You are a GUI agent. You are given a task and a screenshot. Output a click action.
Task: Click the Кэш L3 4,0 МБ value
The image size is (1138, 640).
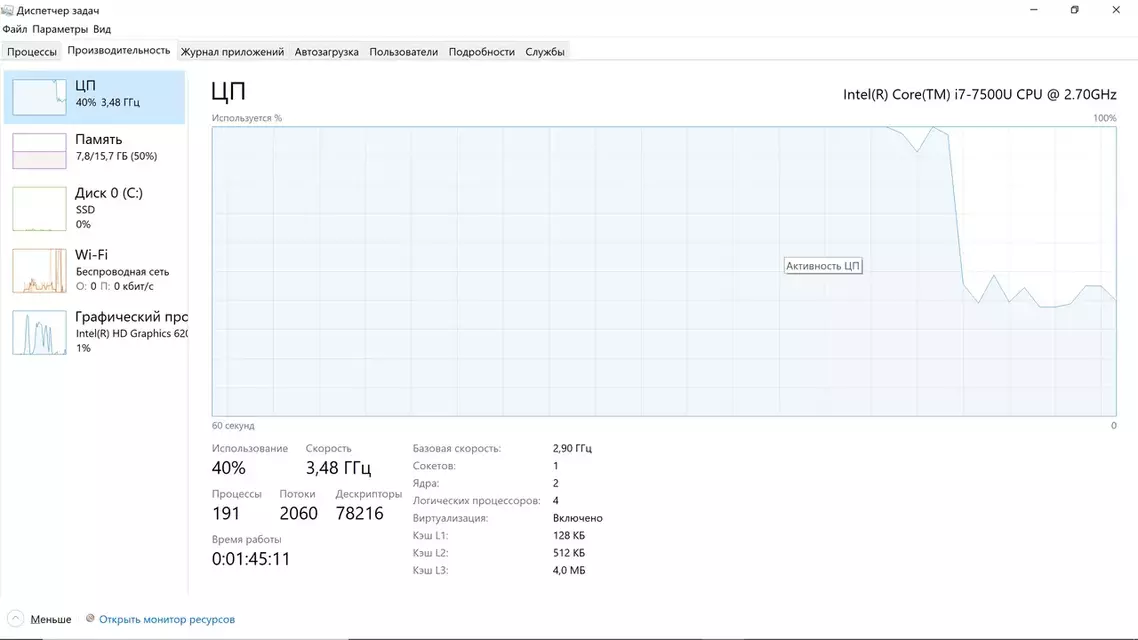(x=569, y=570)
